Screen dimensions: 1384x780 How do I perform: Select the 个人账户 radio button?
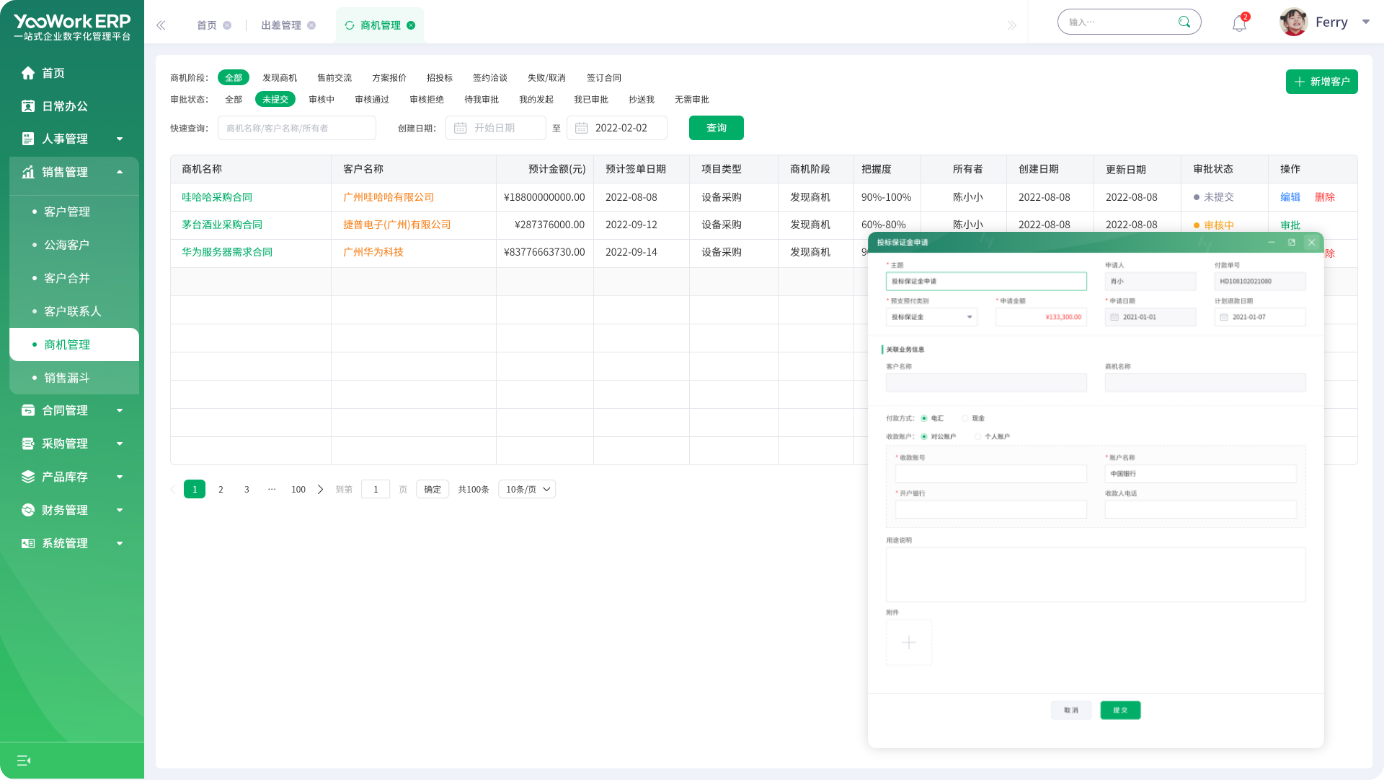(x=979, y=436)
